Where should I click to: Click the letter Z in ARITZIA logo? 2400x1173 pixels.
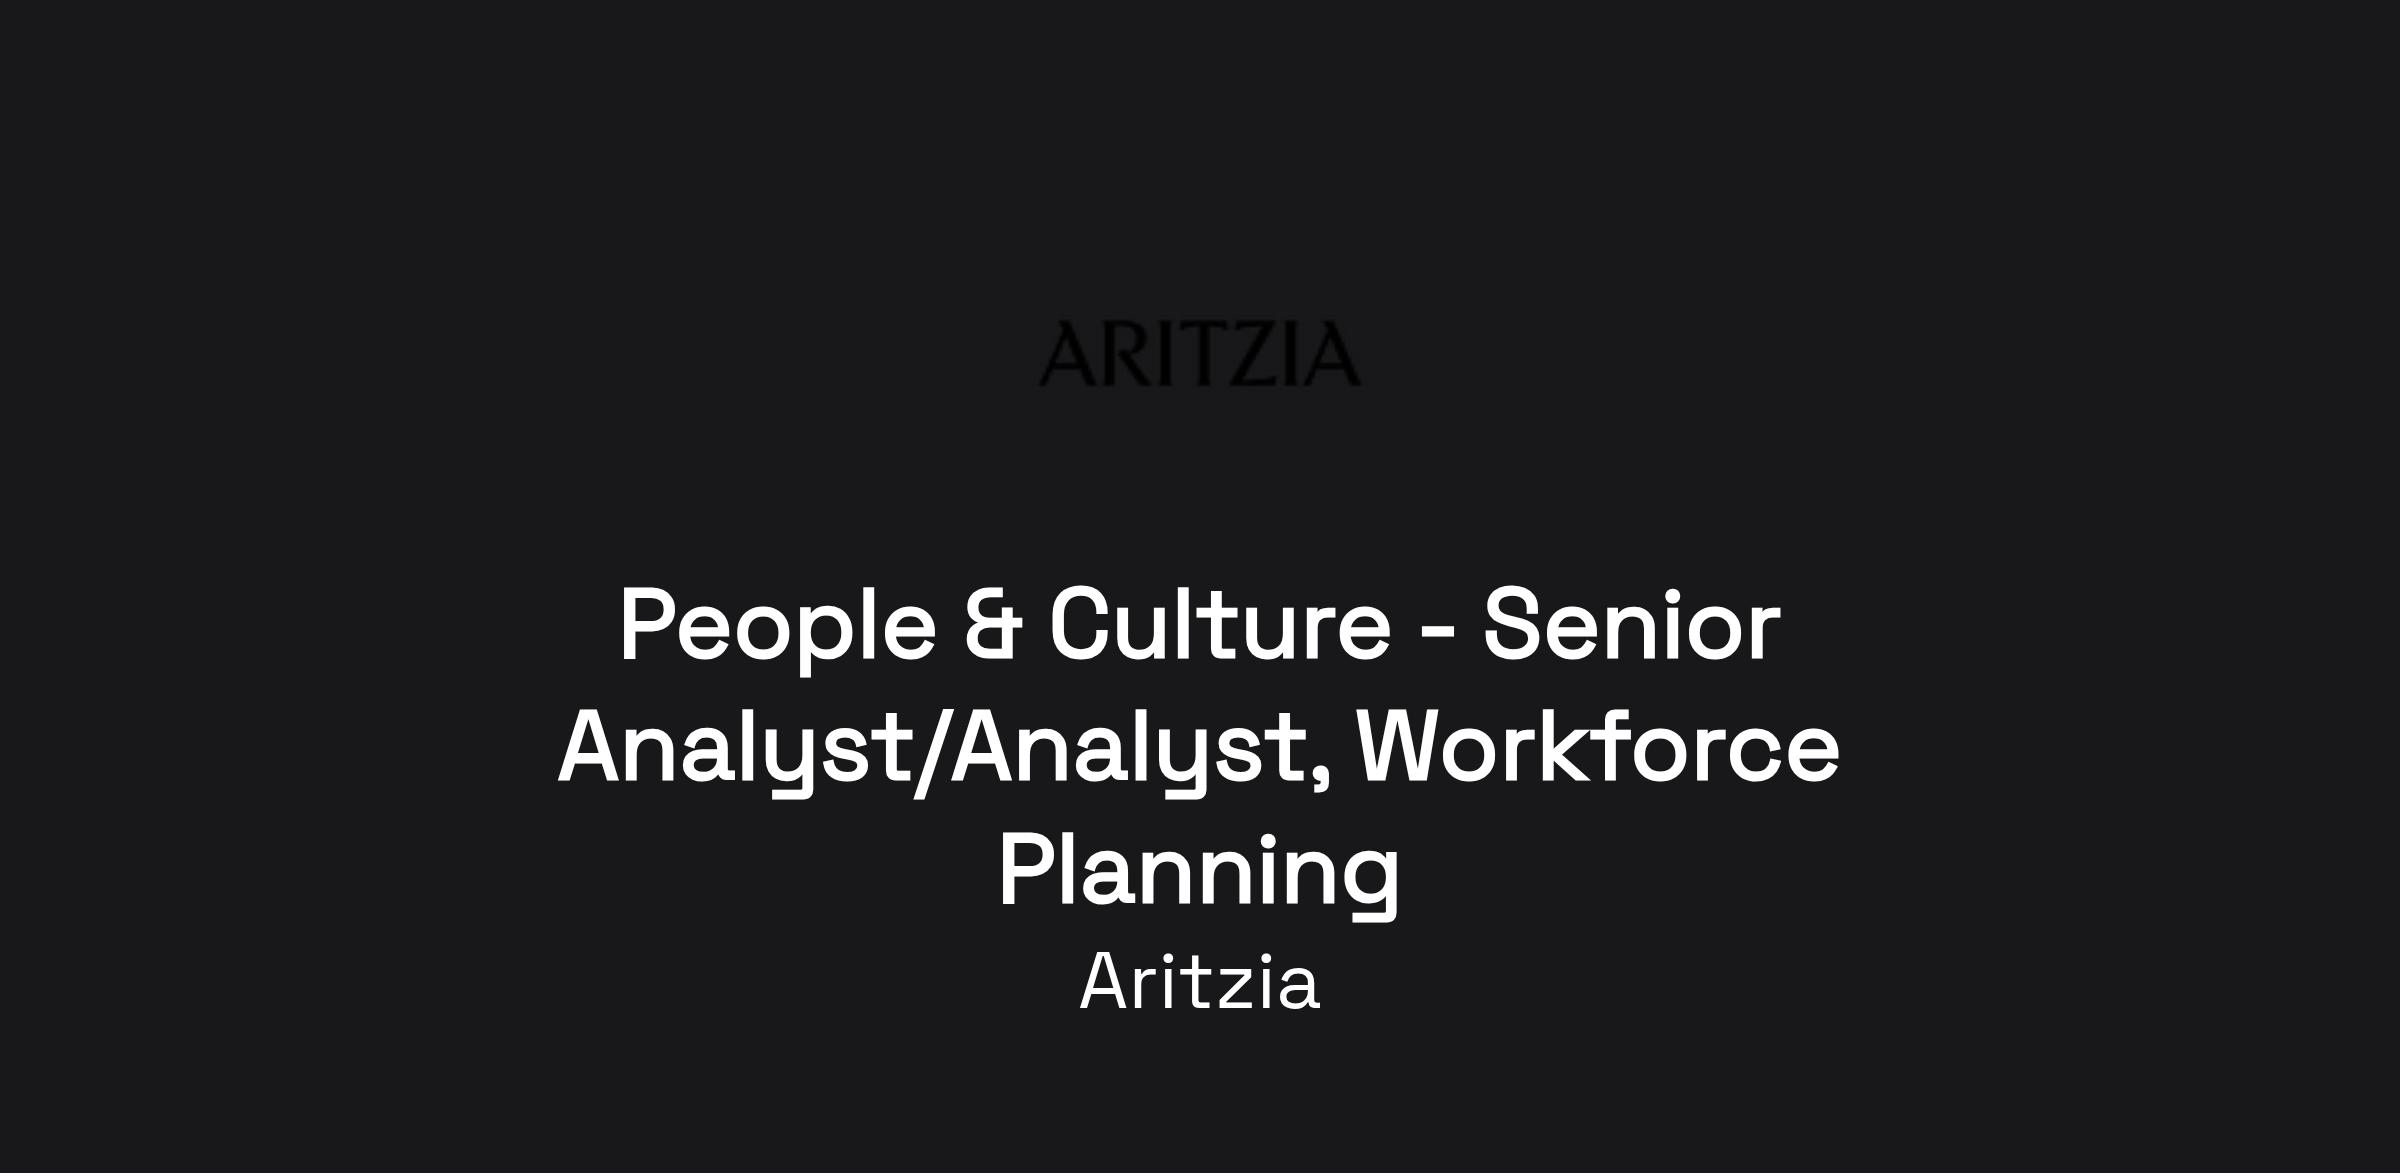pos(1253,353)
